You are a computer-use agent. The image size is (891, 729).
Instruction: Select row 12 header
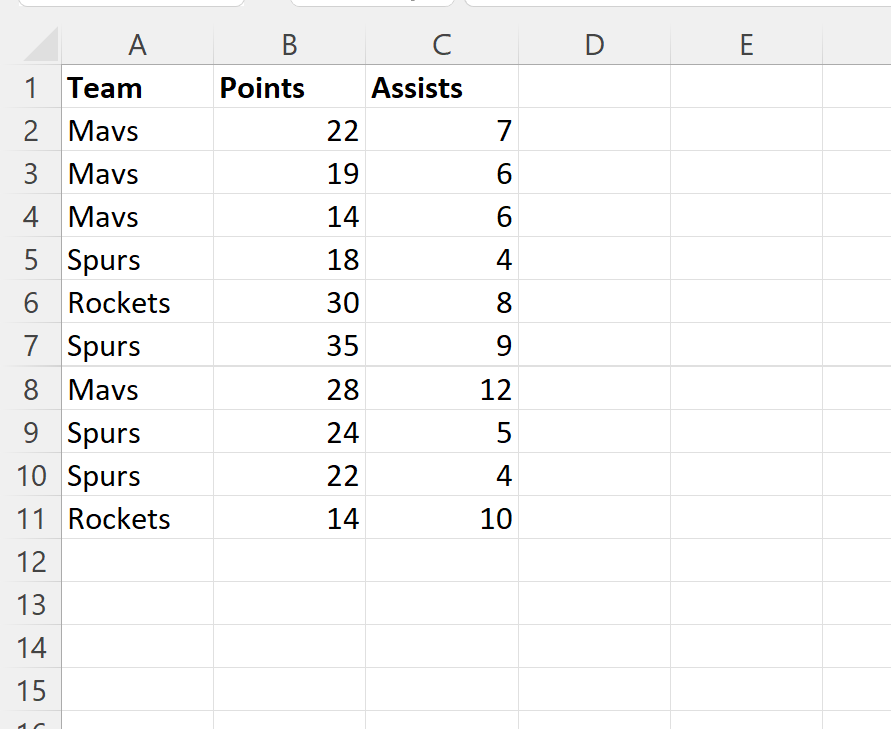pos(31,562)
